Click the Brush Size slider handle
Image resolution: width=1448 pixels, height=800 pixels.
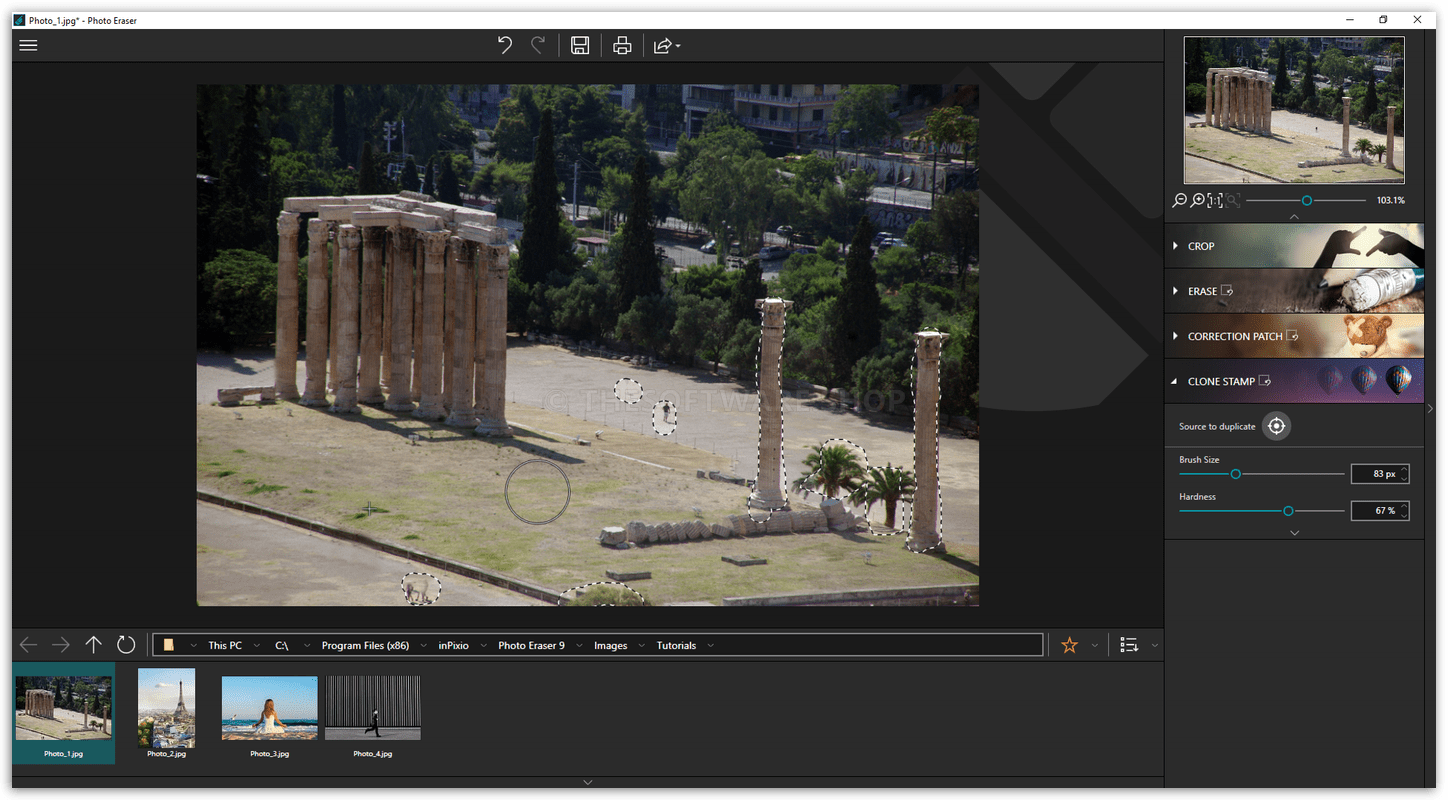pos(1236,474)
